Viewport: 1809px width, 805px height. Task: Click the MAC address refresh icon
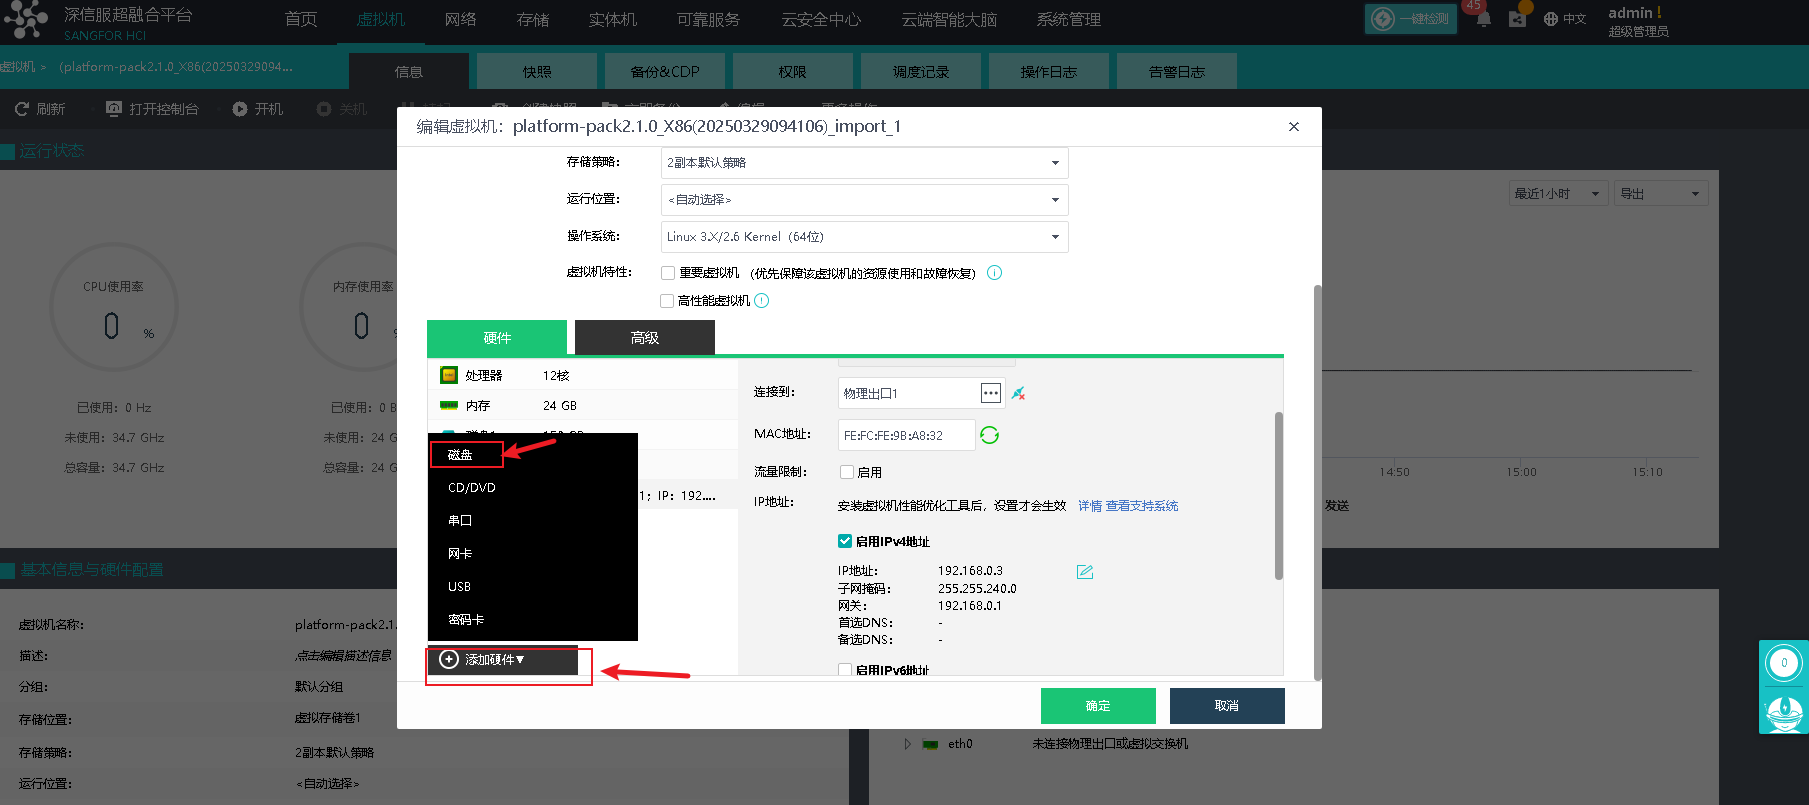tap(989, 435)
